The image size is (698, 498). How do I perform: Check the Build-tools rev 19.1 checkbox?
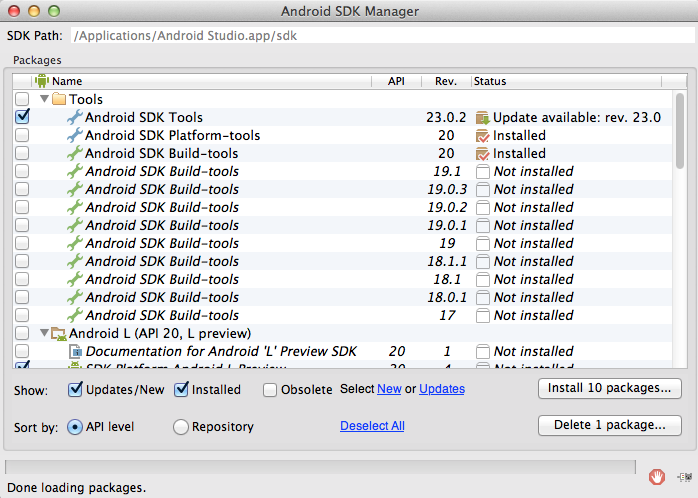pyautogui.click(x=22, y=171)
